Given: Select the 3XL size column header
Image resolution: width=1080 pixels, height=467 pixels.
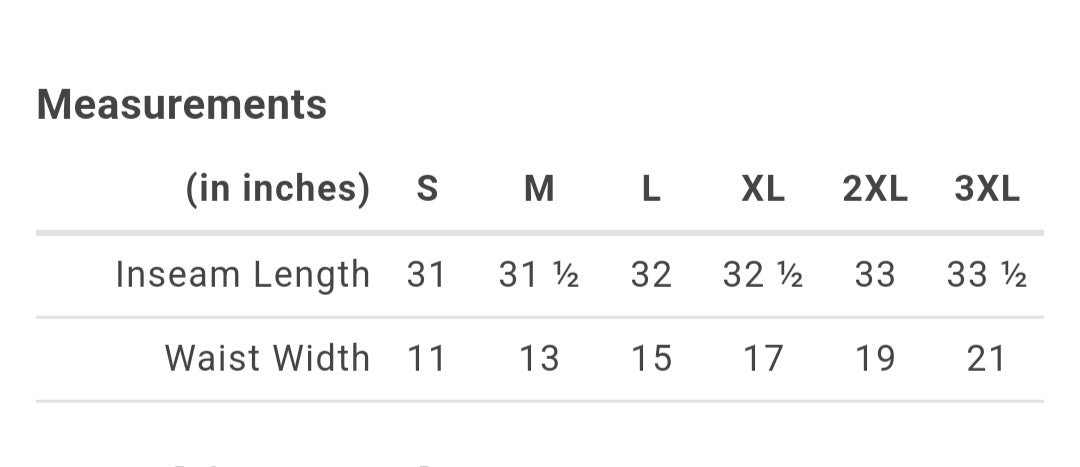Looking at the screenshot, I should coord(987,189).
